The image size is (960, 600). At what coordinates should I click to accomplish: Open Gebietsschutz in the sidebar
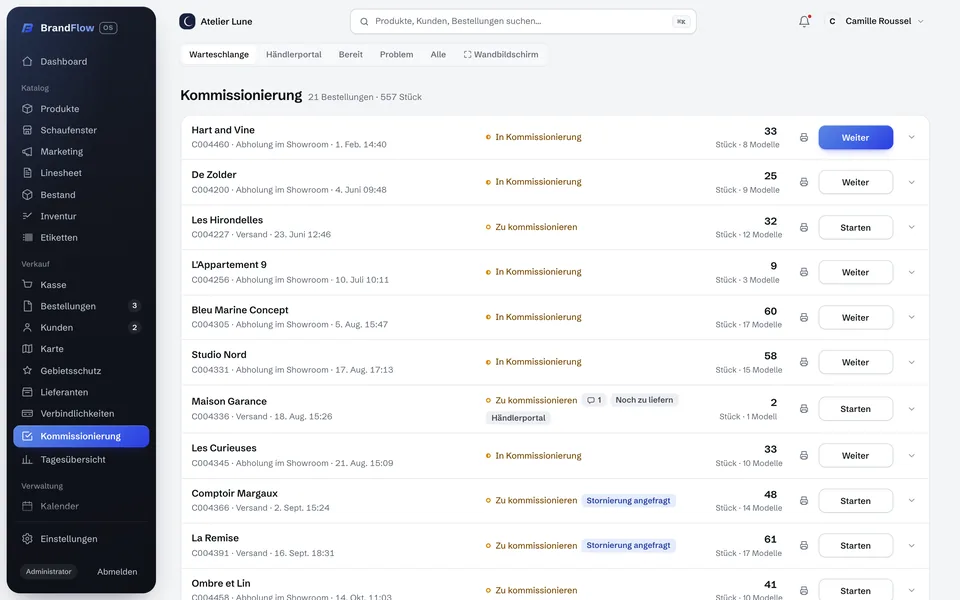pyautogui.click(x=81, y=370)
